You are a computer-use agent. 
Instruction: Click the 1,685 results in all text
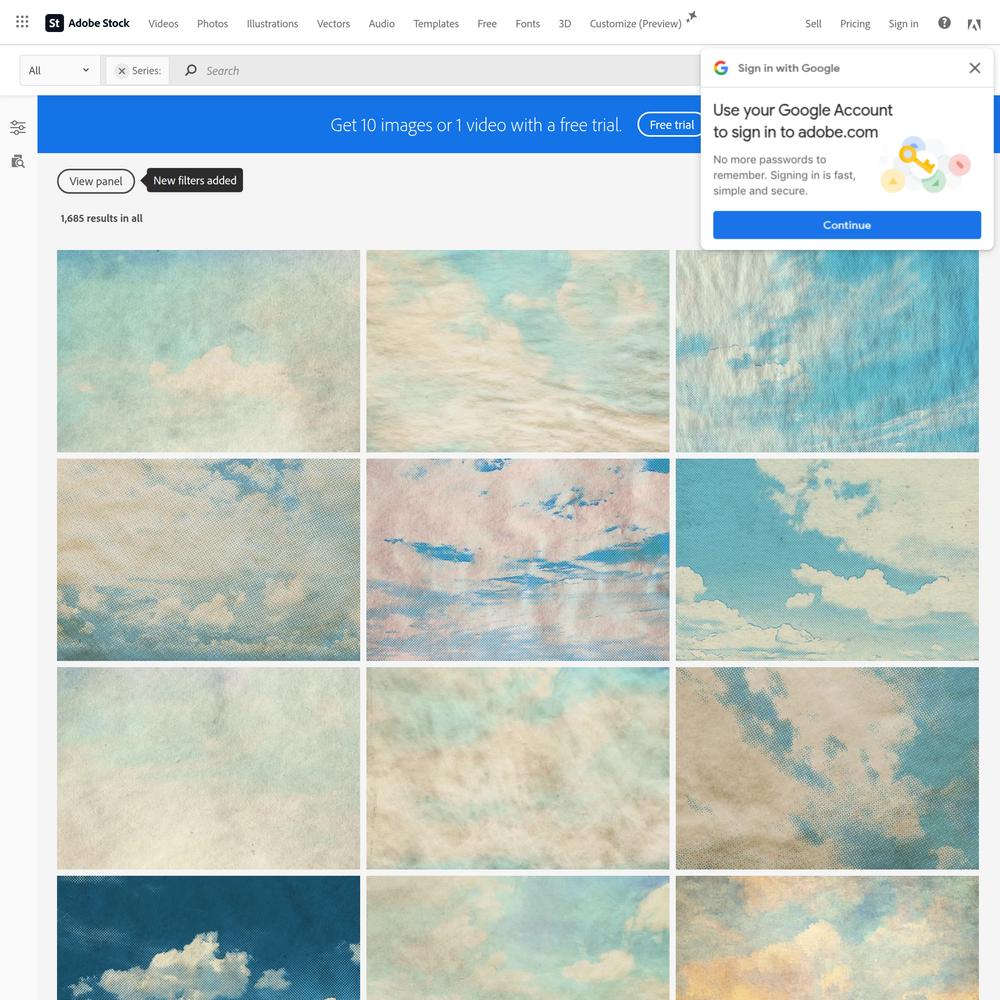click(x=101, y=218)
